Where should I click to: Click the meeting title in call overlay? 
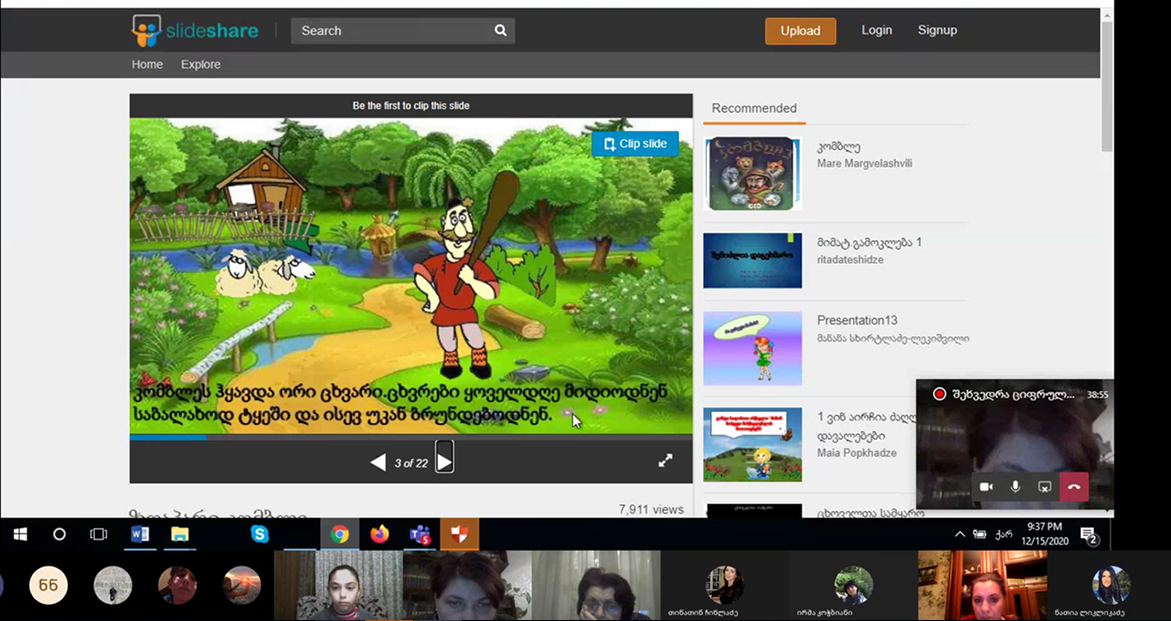coord(1013,394)
